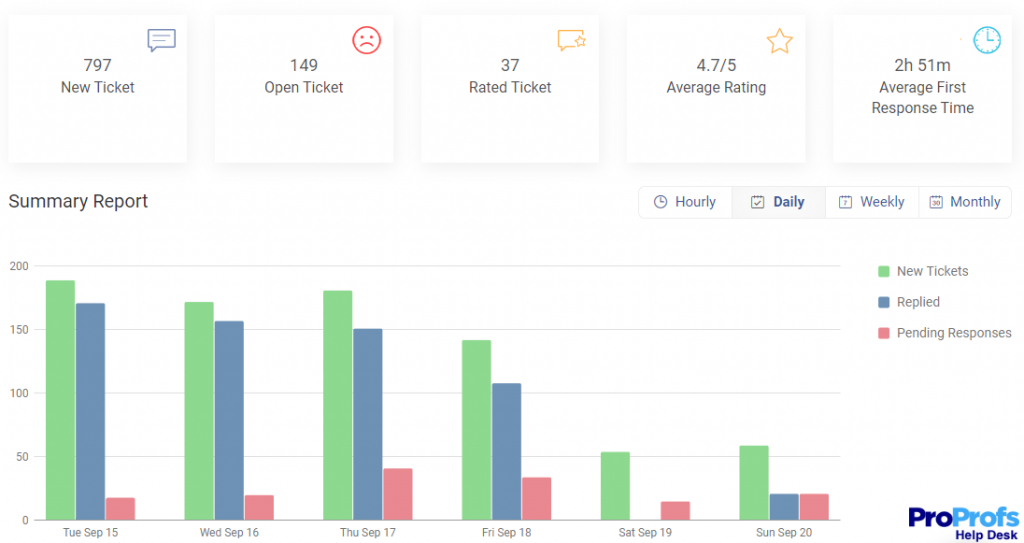Viewport: 1024px width, 543px height.
Task: Click the Average Rating star icon
Action: click(779, 41)
